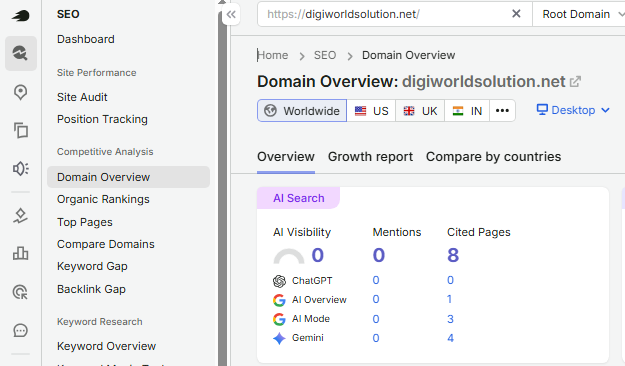The width and height of the screenshot is (625, 366).
Task: Open AI Mode cited pages count 3
Action: point(450,319)
